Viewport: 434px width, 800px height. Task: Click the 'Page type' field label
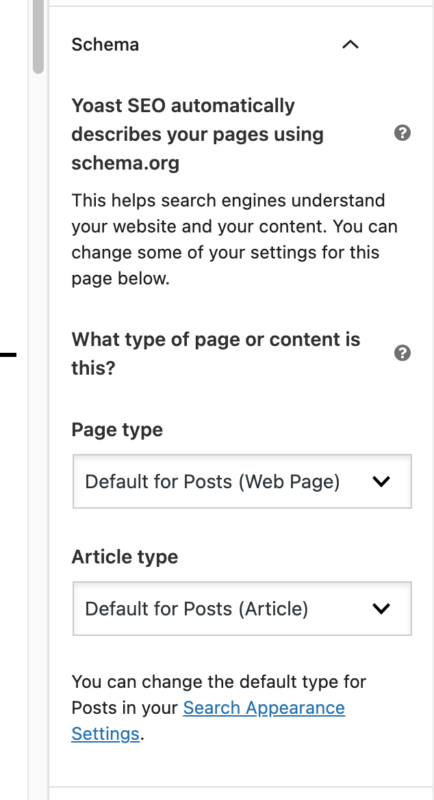coord(117,430)
